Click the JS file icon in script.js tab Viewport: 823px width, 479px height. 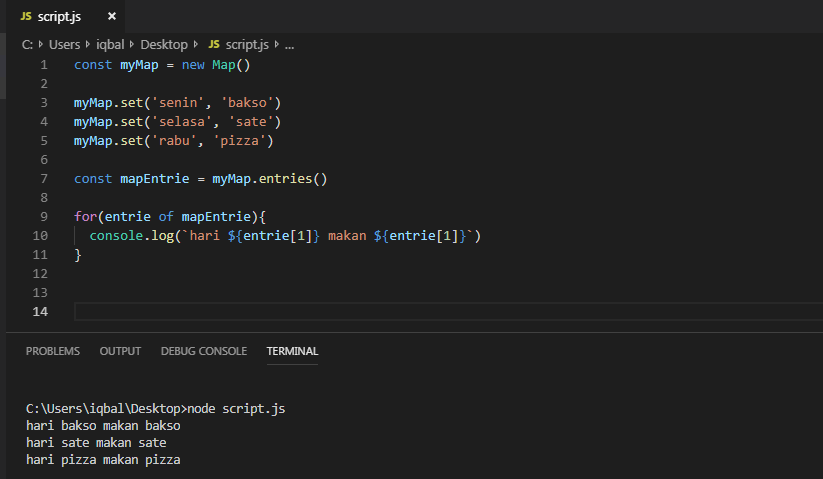26,16
